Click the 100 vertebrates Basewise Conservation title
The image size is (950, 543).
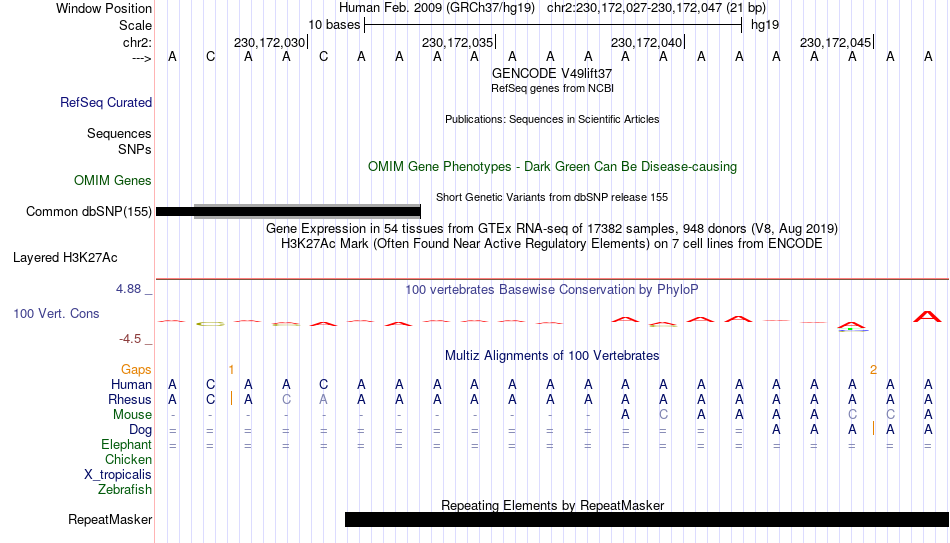point(552,290)
